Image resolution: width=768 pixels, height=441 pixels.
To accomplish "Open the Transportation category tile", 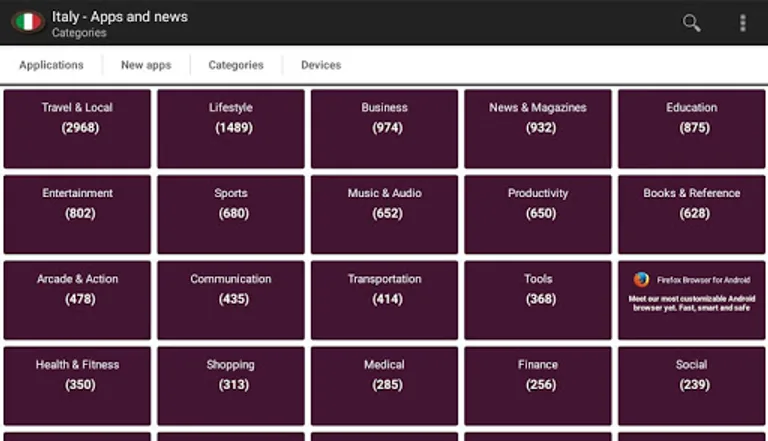I will click(384, 300).
